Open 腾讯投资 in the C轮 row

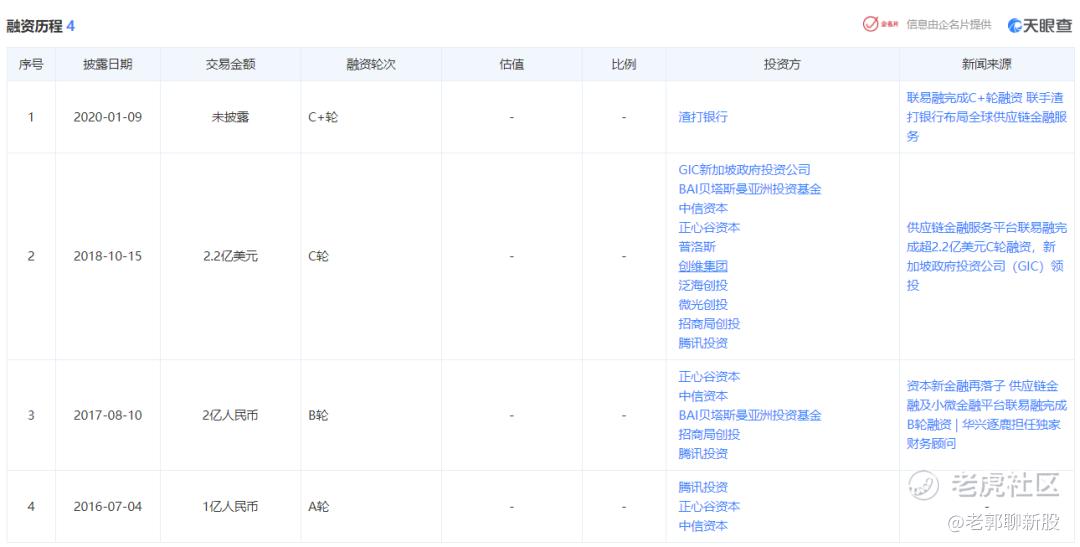[703, 343]
